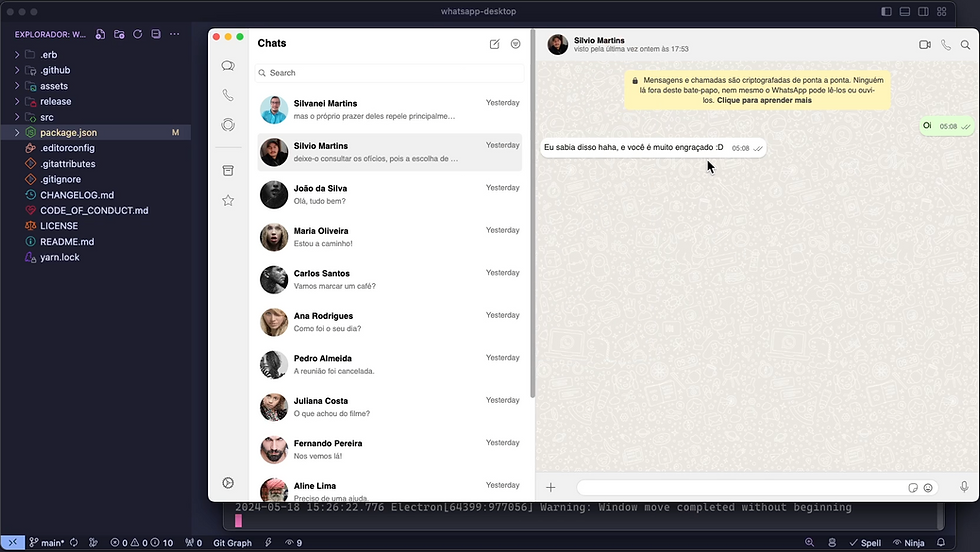Click Fernando Pereira's avatar thumbnail
980x552 pixels.
(274, 449)
